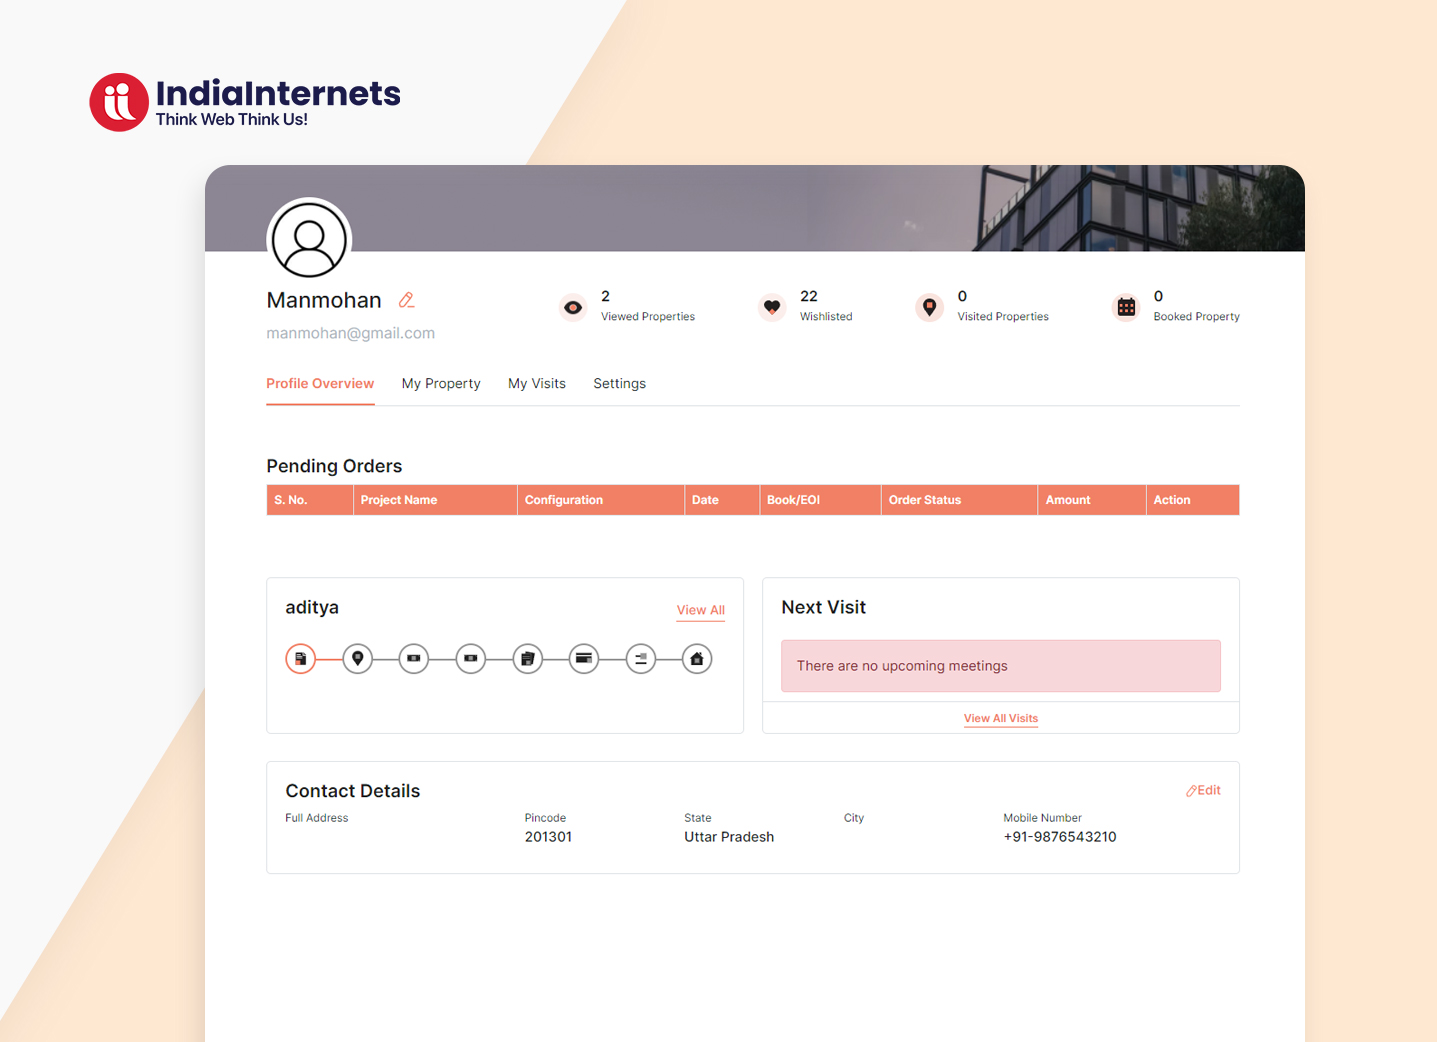Click the Wishlisted label
1437x1042 pixels.
click(826, 317)
